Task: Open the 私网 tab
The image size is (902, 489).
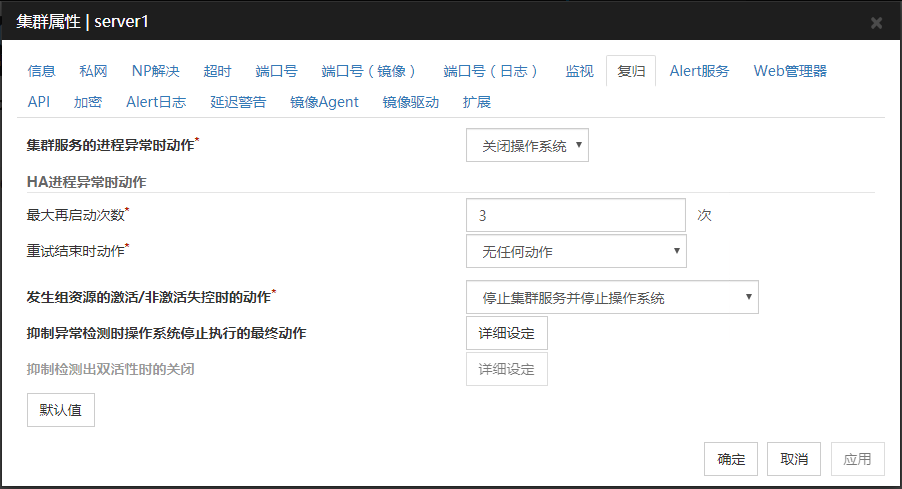Action: 94,71
